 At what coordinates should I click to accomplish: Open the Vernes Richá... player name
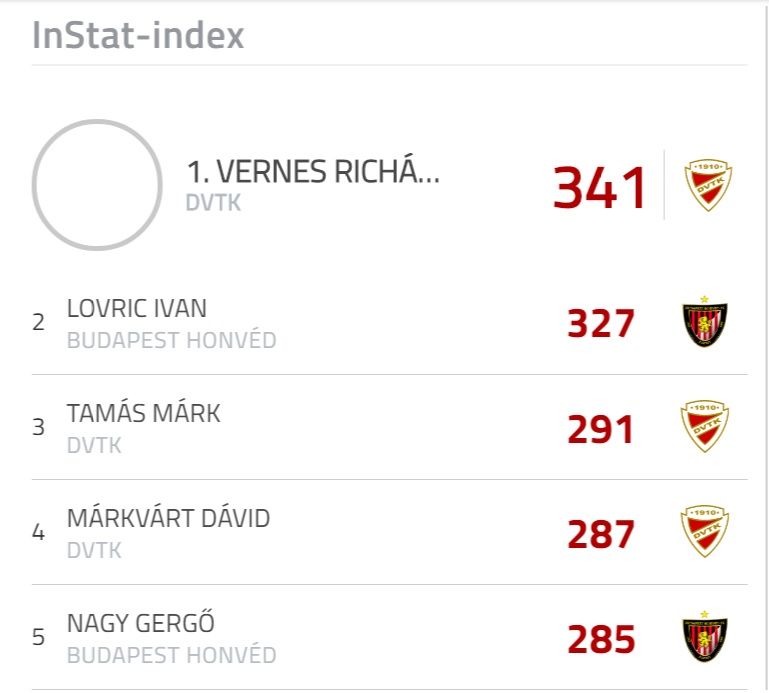(313, 172)
